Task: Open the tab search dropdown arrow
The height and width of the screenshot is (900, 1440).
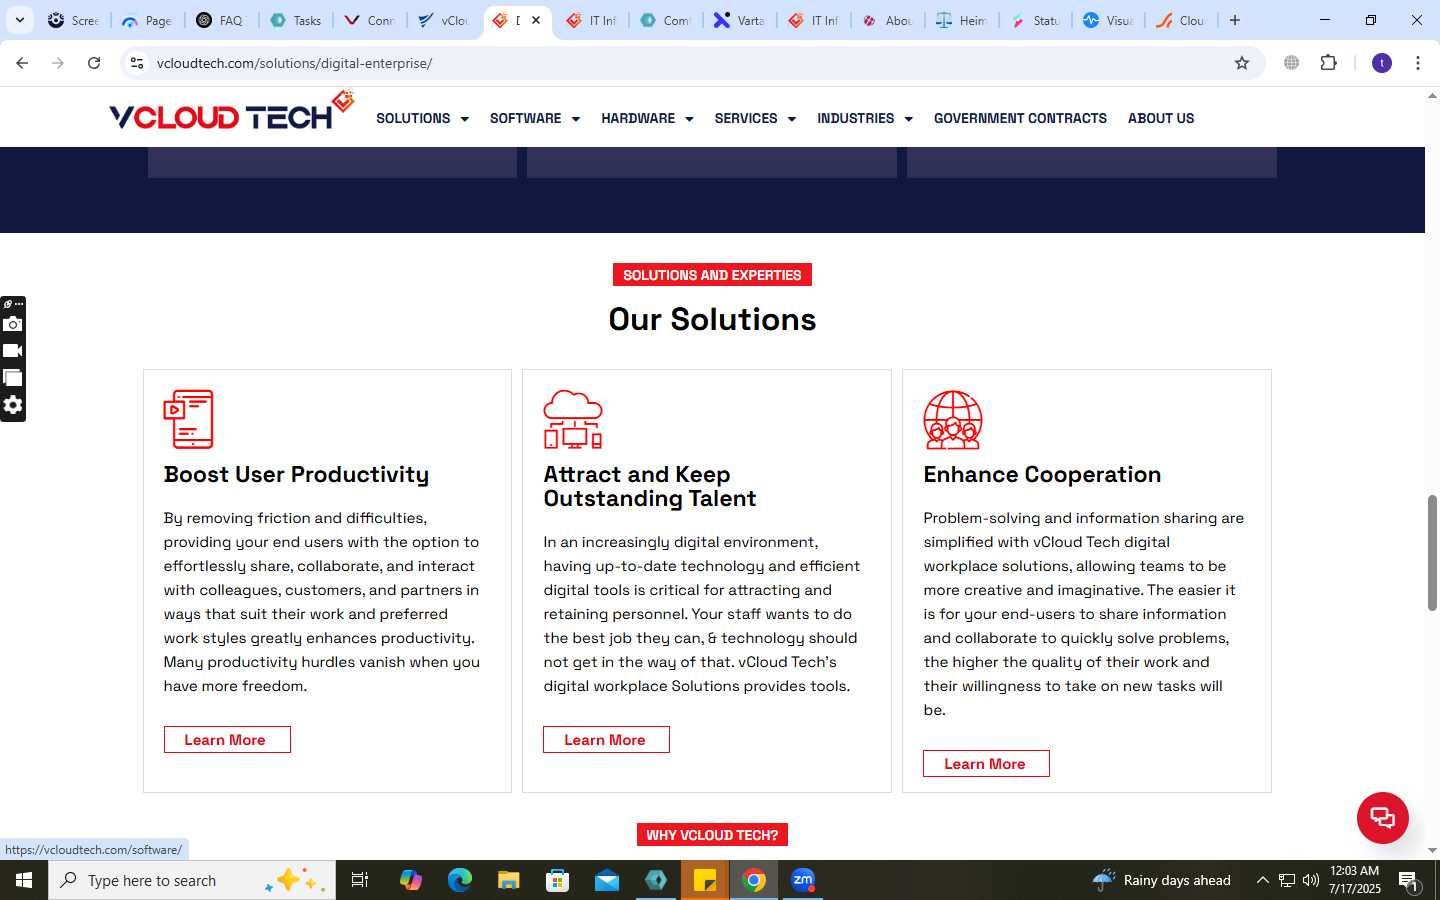Action: [x=19, y=20]
